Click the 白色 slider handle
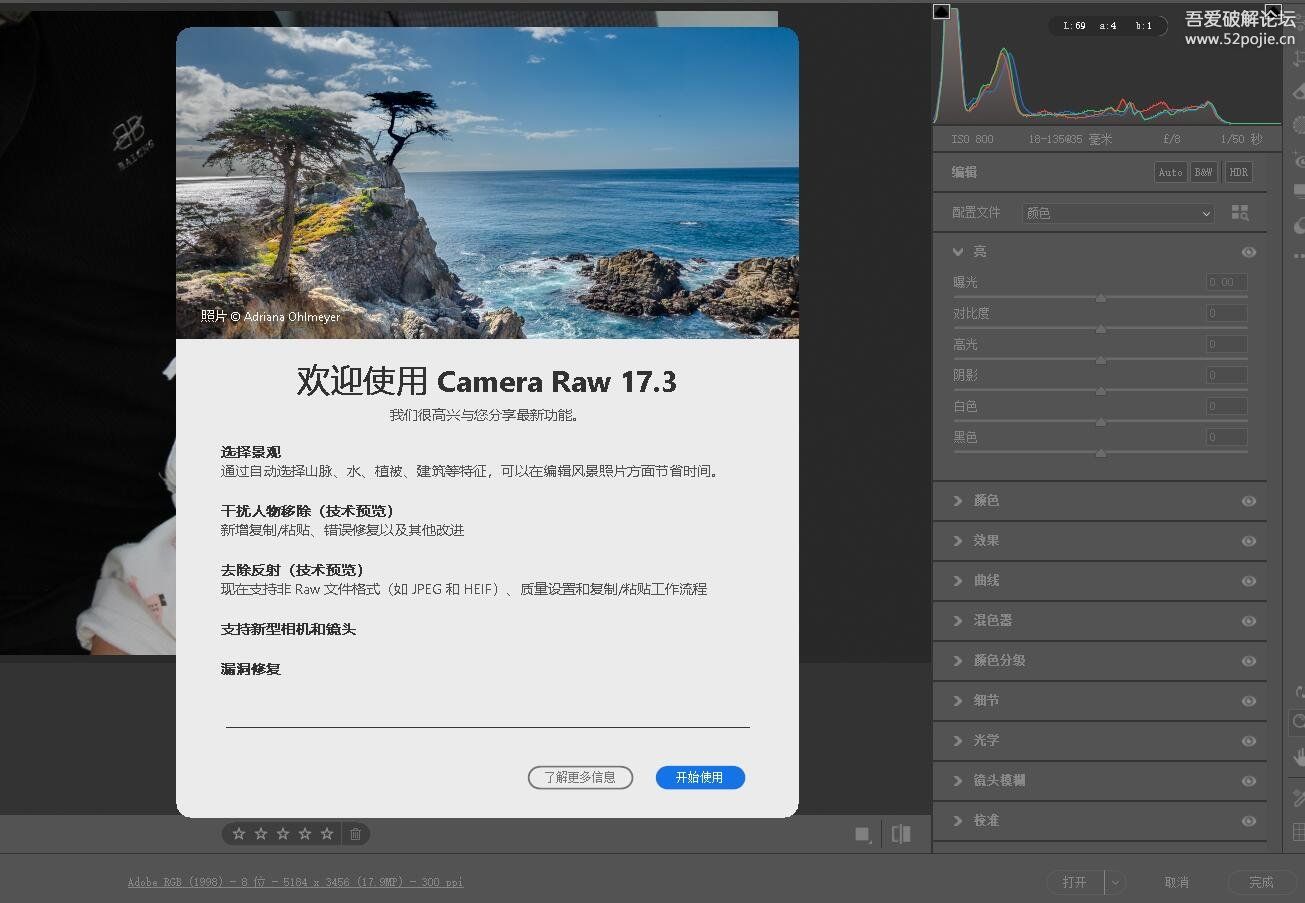The height and width of the screenshot is (903, 1305). click(1101, 422)
